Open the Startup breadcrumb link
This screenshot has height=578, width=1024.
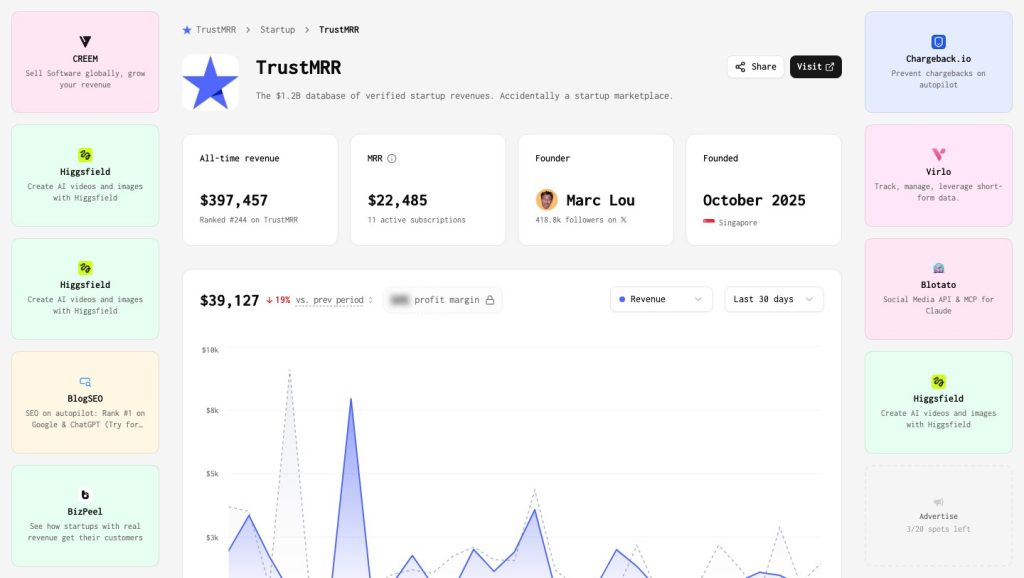point(278,30)
